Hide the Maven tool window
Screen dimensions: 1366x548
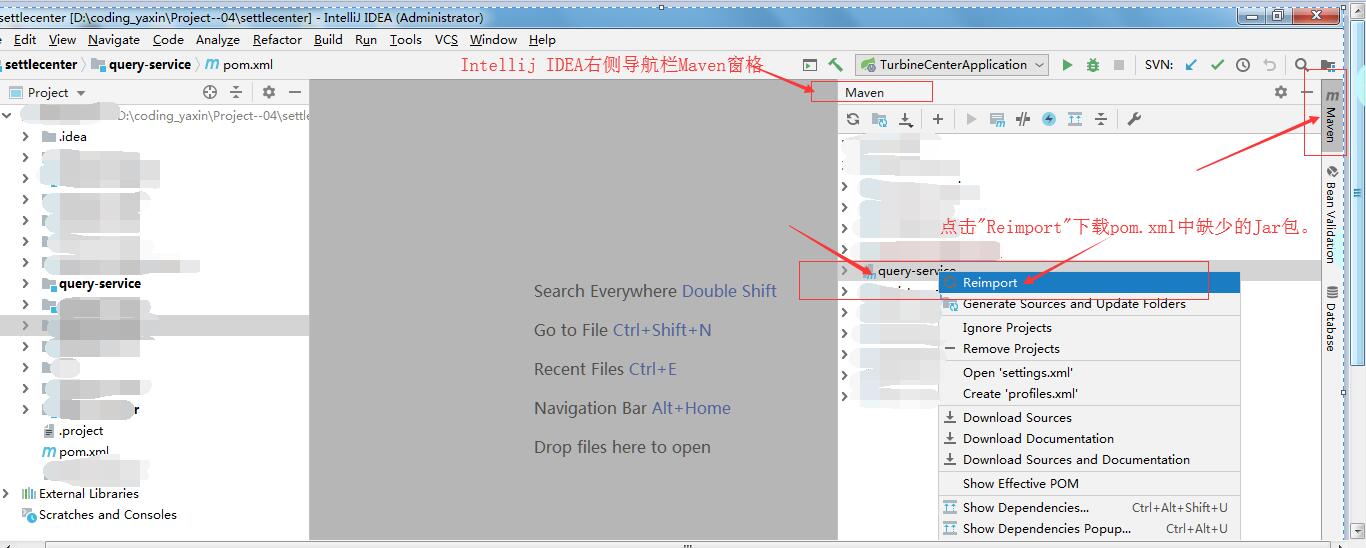click(x=1306, y=92)
